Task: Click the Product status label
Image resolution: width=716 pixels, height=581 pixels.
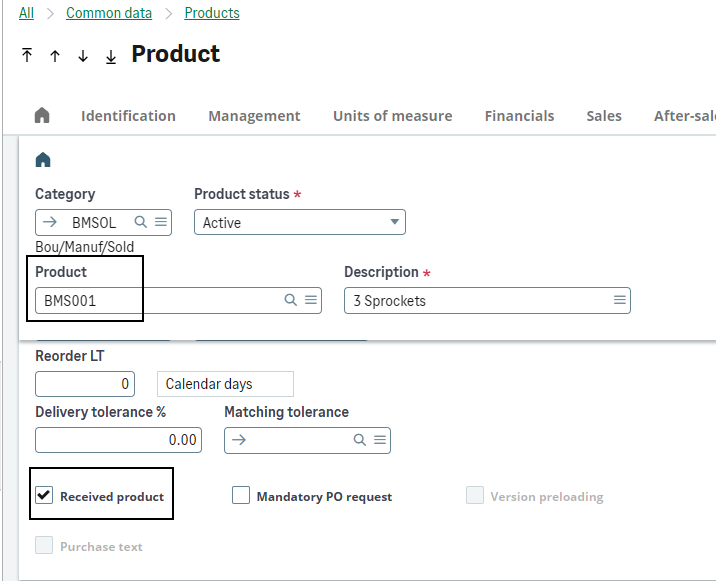Action: pos(242,194)
